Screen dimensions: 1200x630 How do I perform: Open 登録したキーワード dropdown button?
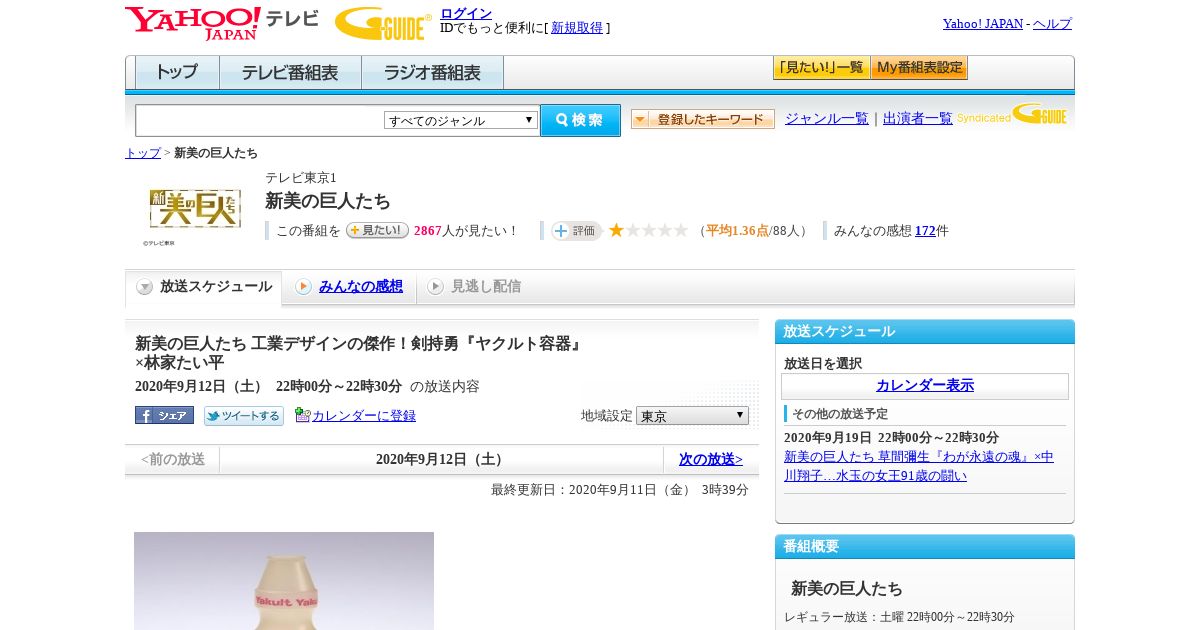[x=703, y=119]
